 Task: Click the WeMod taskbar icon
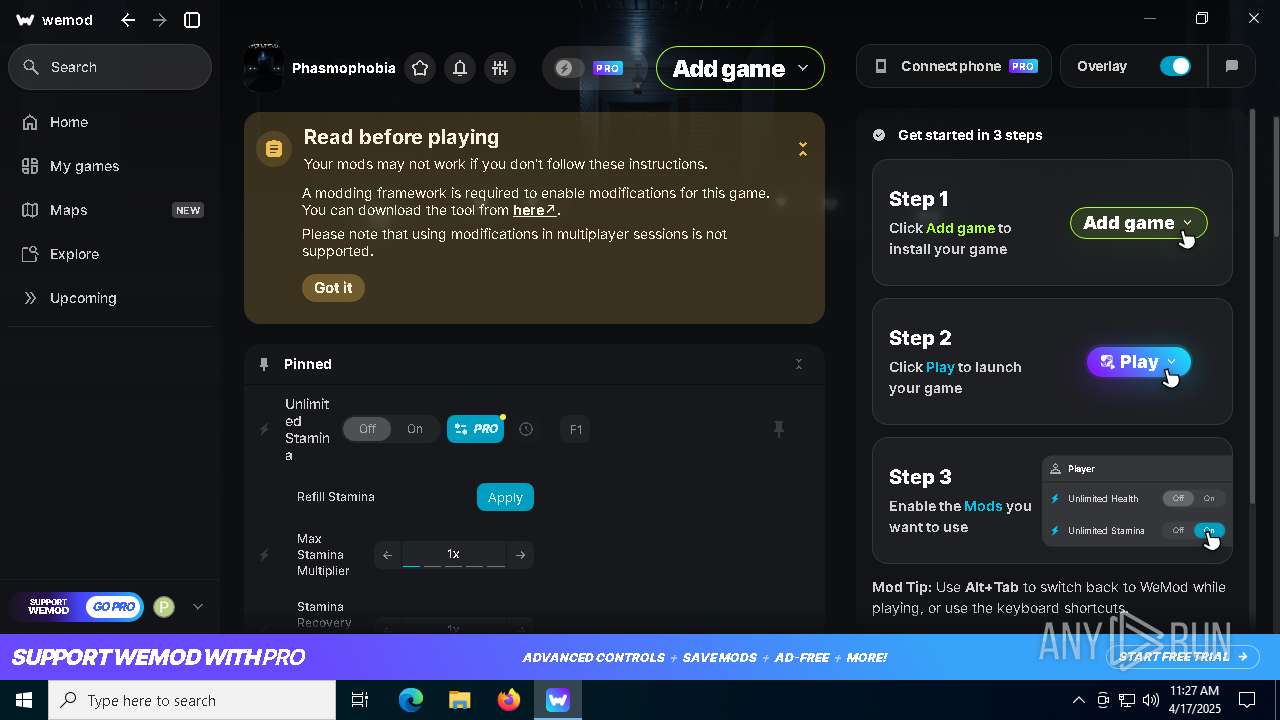(x=558, y=700)
